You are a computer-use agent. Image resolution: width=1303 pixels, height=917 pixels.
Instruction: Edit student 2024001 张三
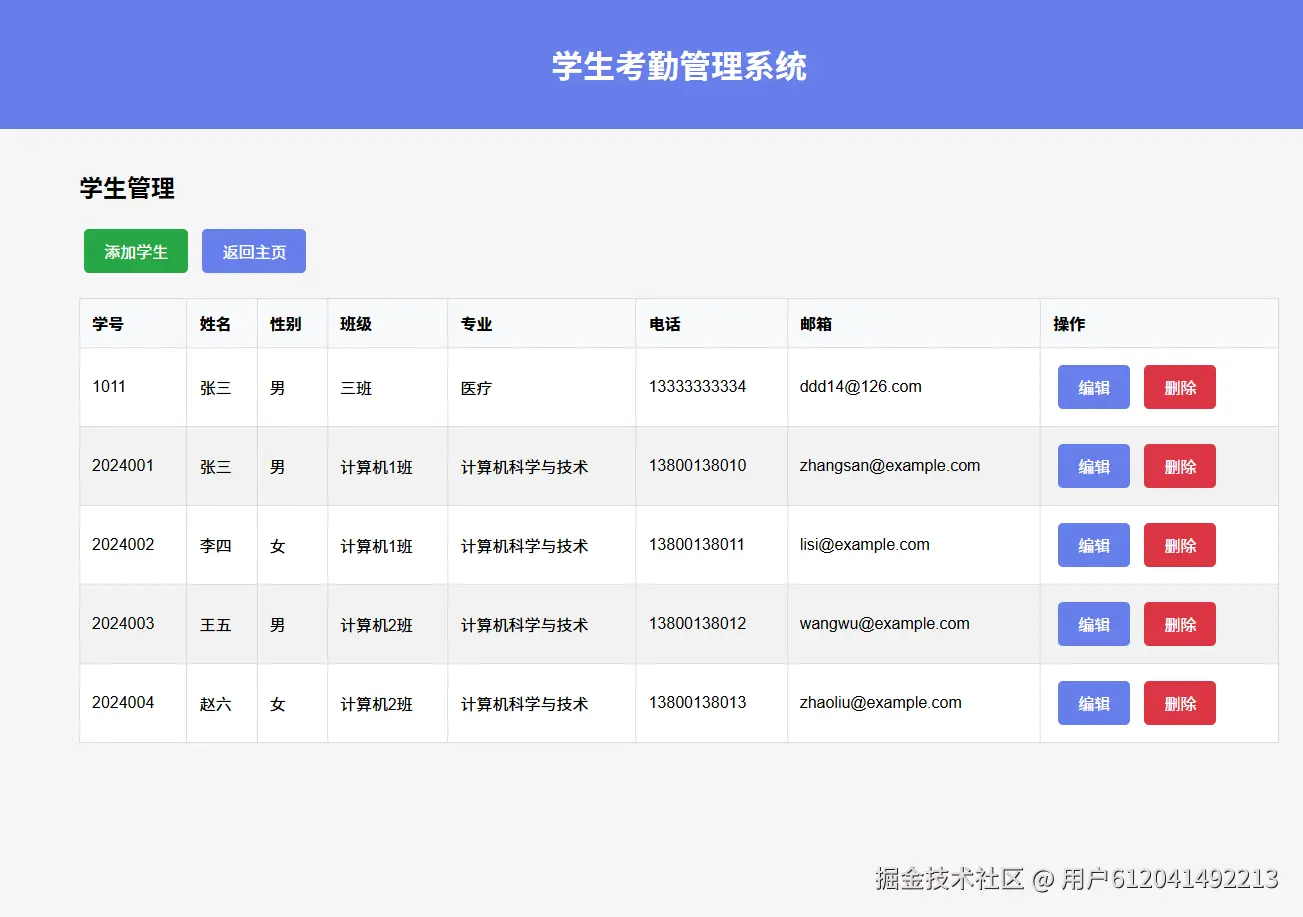1093,466
